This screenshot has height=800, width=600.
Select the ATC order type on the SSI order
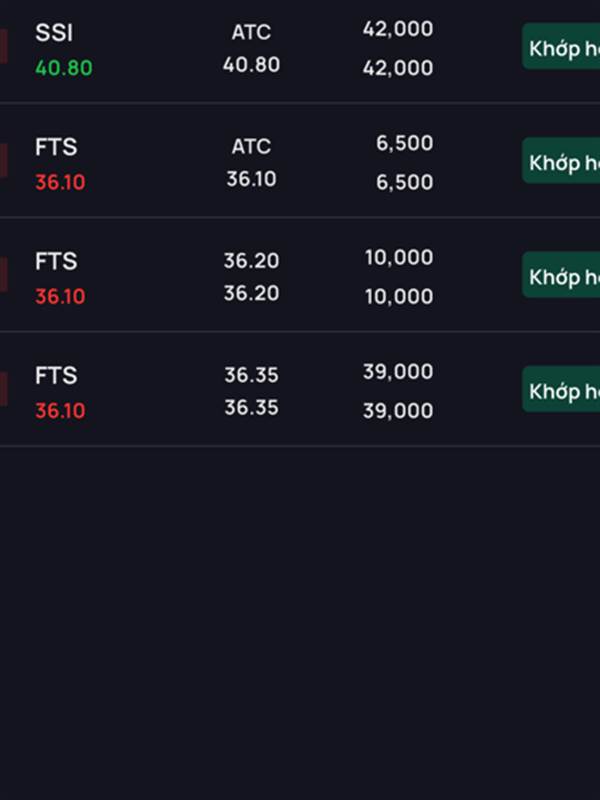click(x=251, y=33)
